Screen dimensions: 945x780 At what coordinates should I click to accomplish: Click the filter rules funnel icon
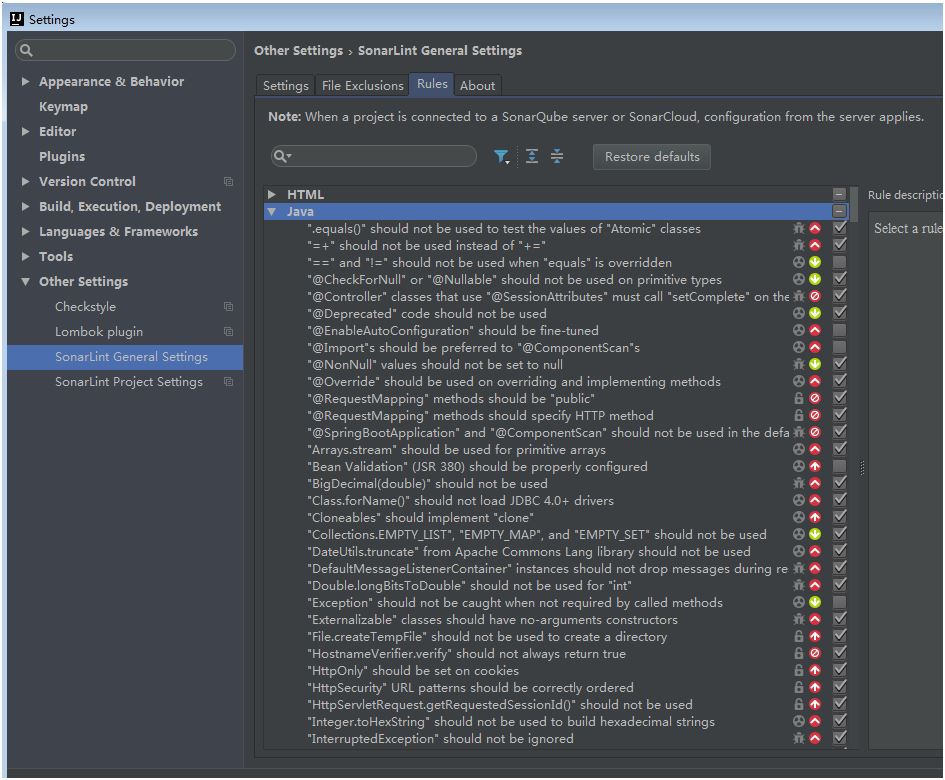[x=500, y=157]
